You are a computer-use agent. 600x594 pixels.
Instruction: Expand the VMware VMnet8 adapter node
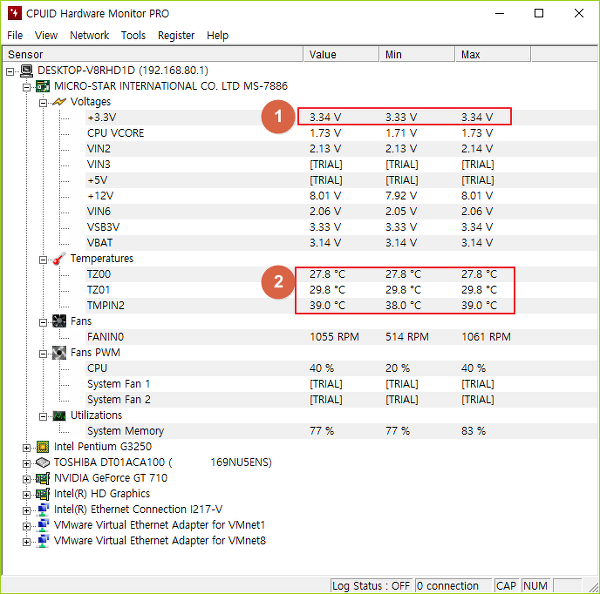(x=26, y=542)
